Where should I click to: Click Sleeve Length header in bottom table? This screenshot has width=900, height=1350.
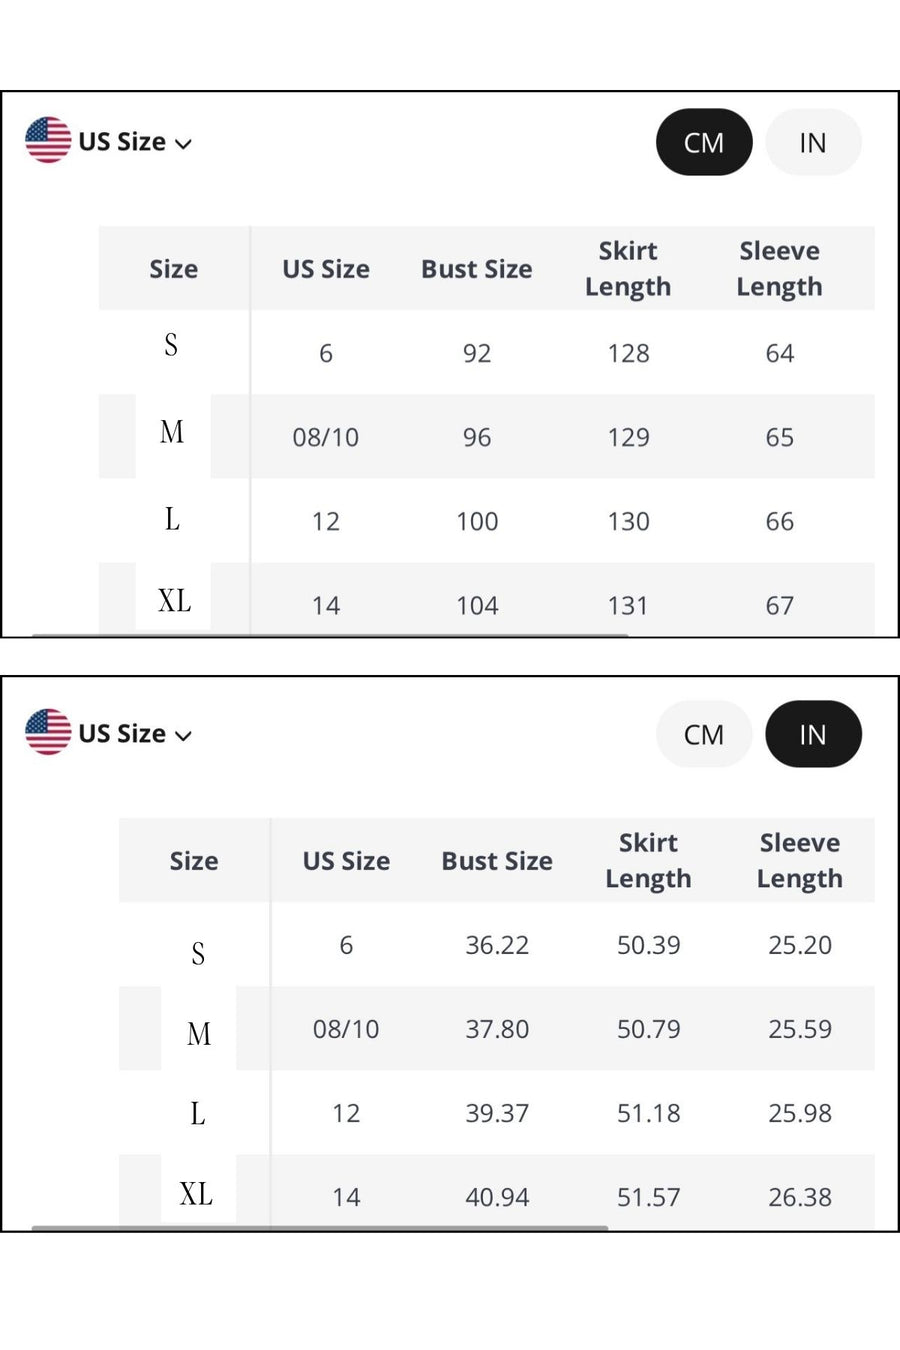point(800,860)
